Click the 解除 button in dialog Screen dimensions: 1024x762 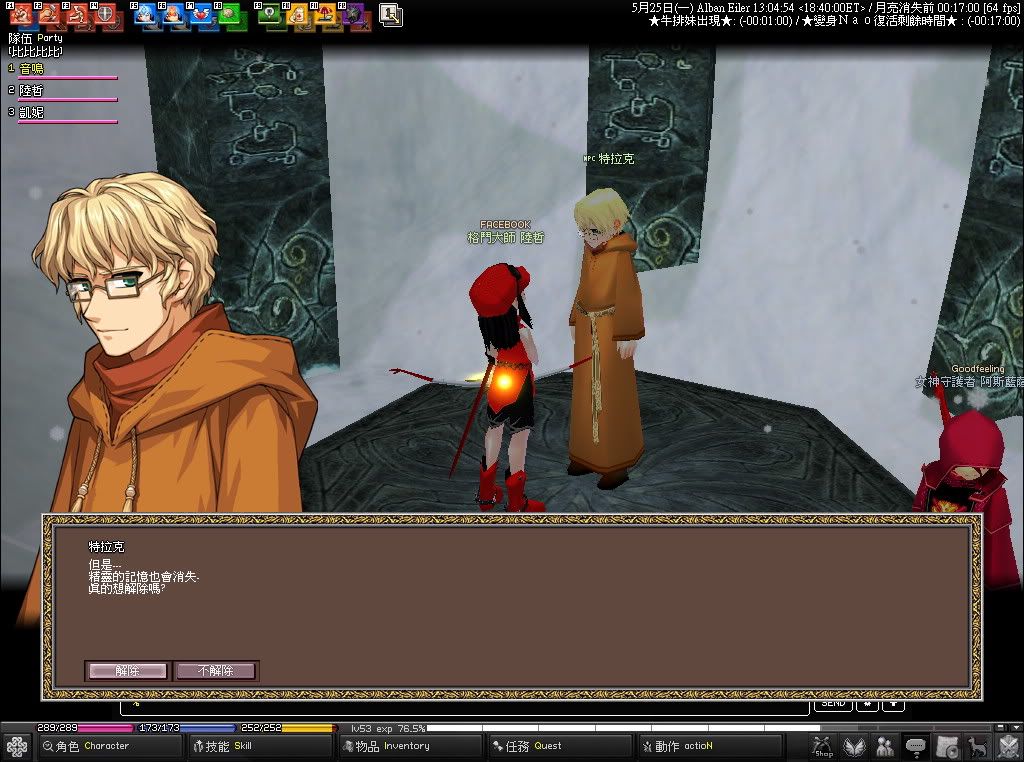(127, 671)
